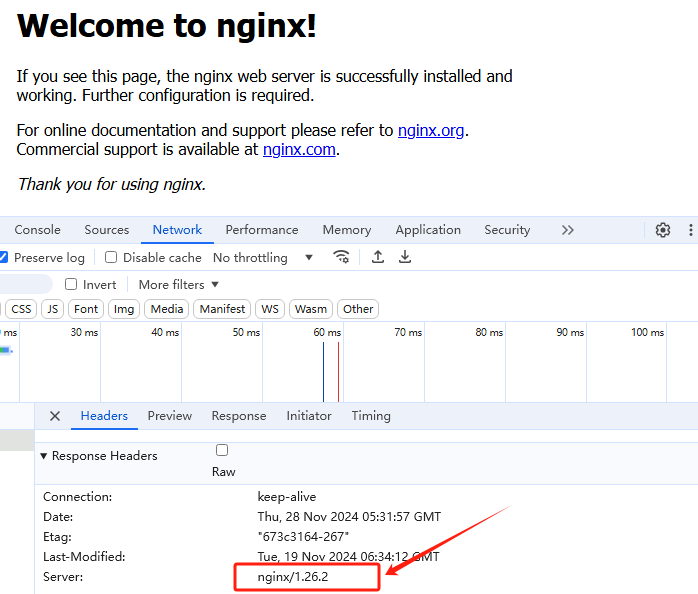Check the Invert filter checkbox

71,284
